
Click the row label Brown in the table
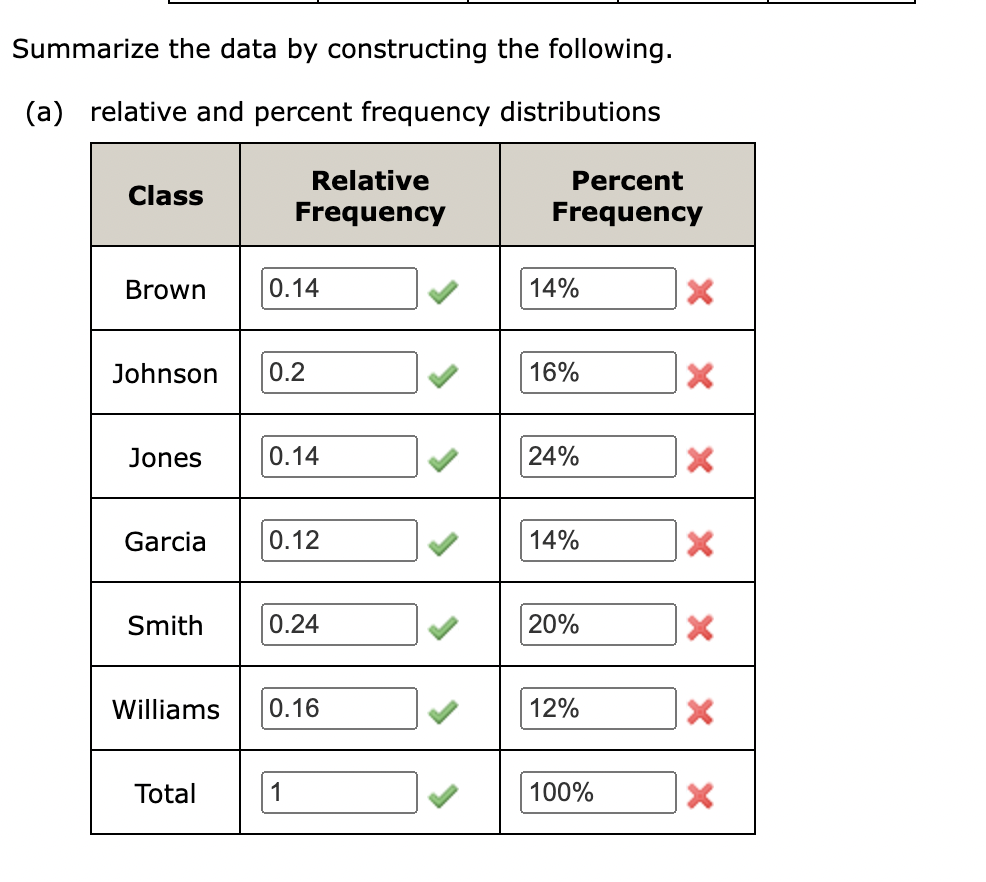[x=165, y=289]
